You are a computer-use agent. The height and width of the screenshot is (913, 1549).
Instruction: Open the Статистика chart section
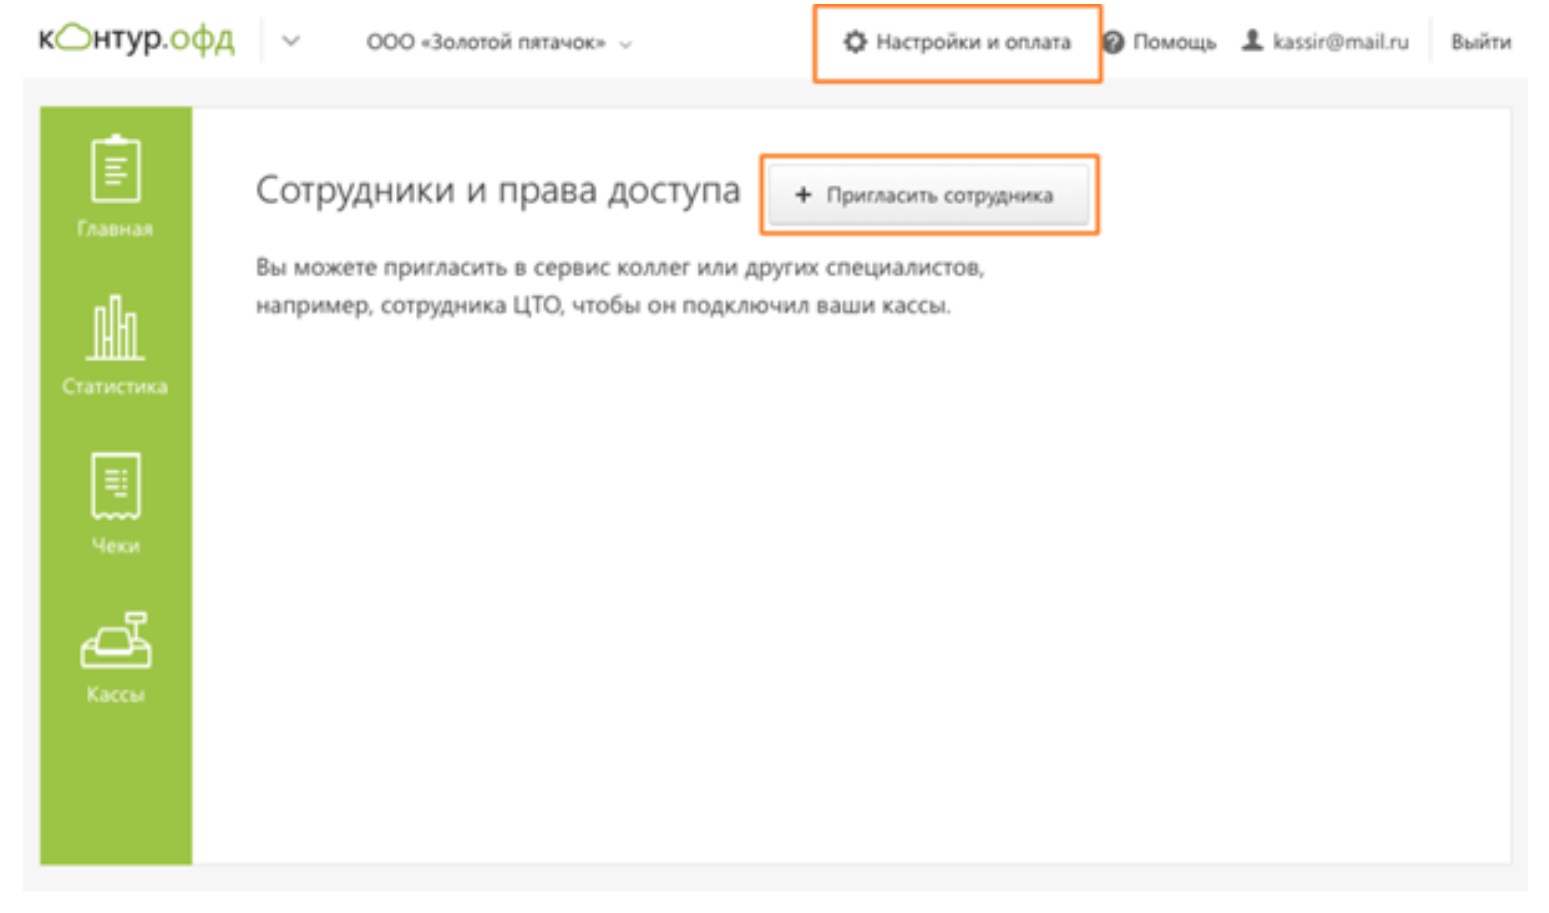point(115,346)
